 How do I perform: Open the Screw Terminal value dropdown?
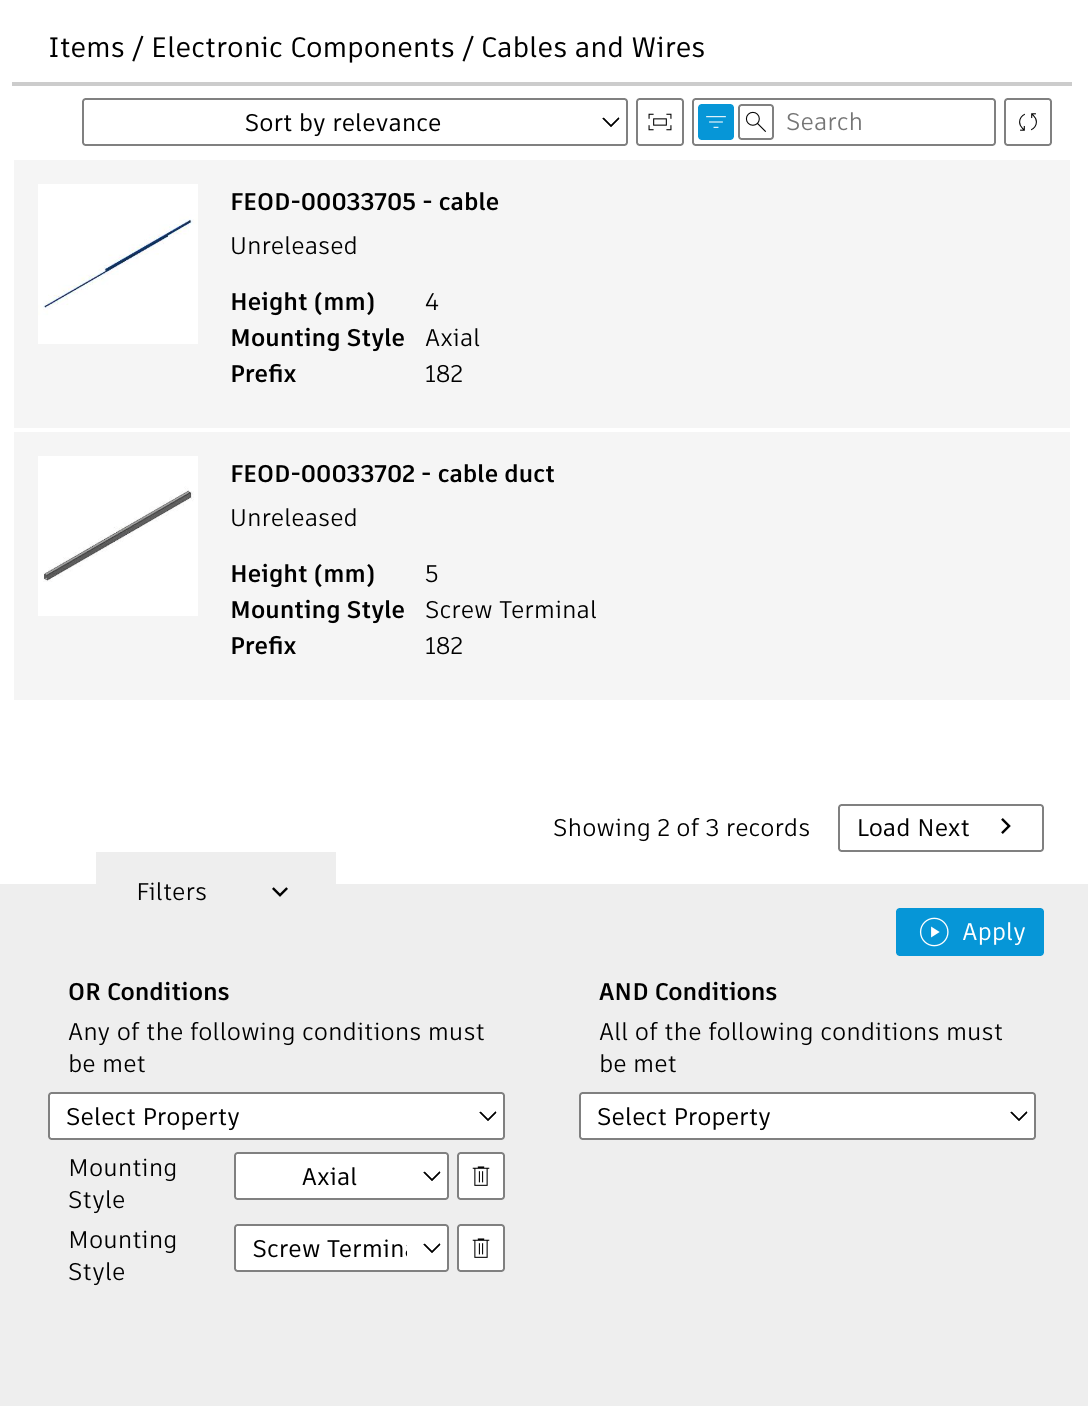click(341, 1248)
